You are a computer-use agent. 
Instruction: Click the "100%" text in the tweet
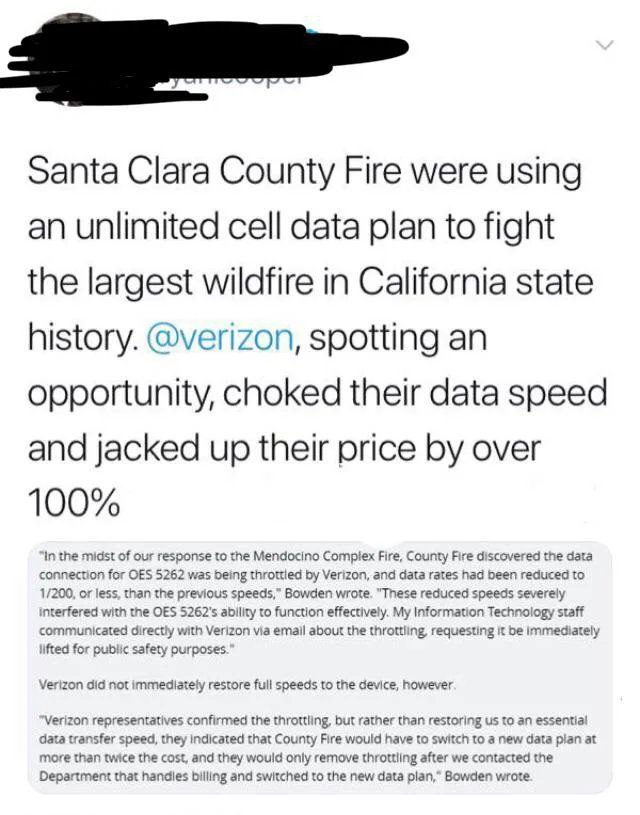click(74, 504)
